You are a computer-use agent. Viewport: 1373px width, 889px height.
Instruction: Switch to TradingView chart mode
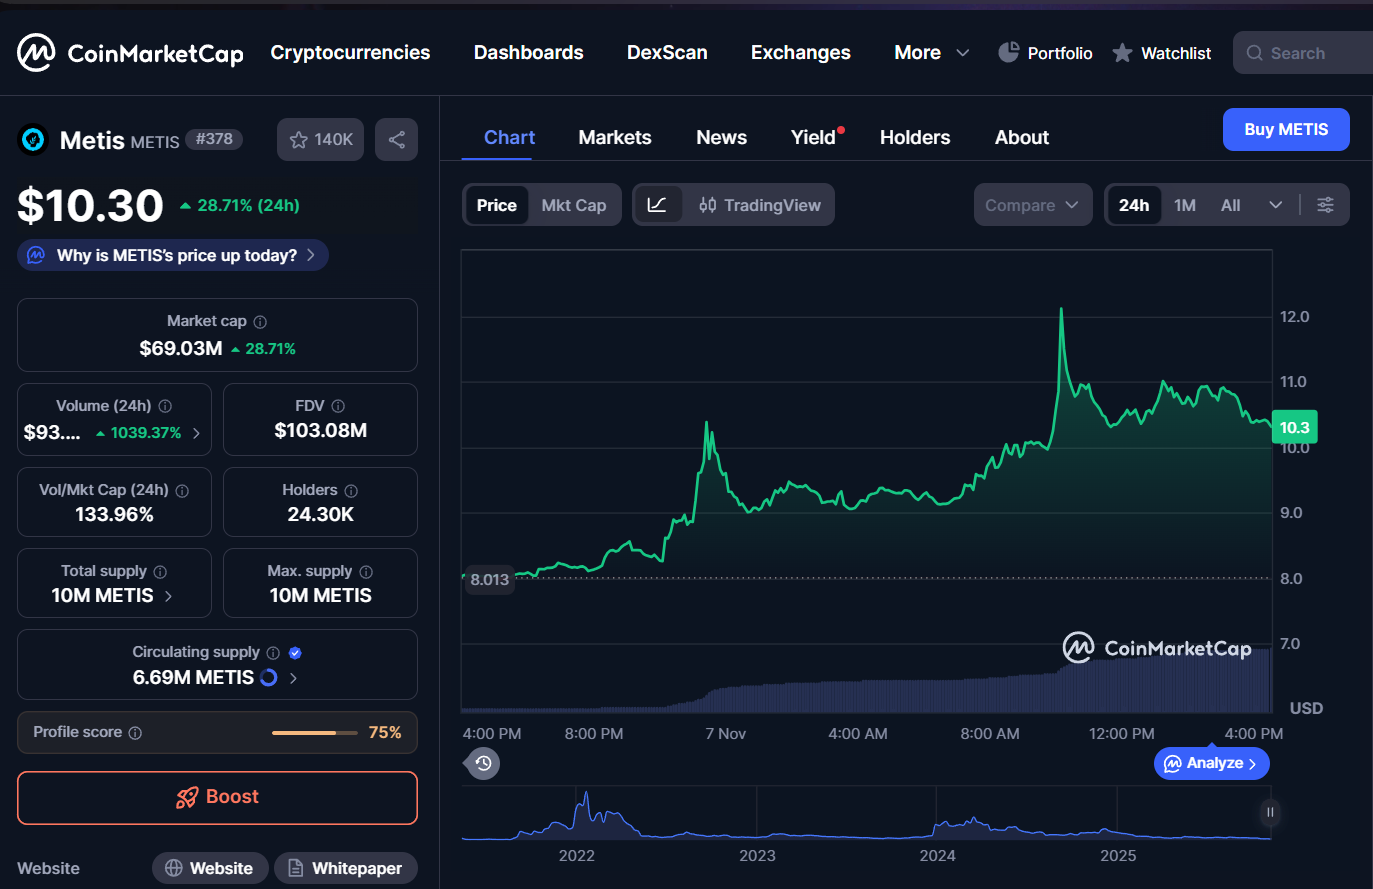click(x=760, y=205)
